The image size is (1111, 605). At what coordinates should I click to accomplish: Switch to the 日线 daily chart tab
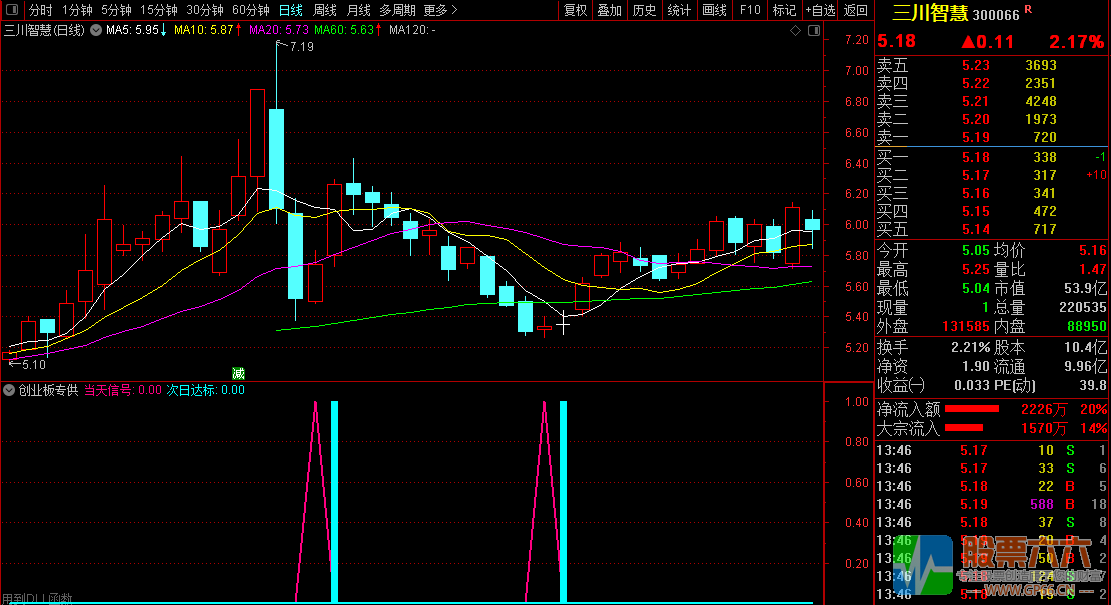tap(290, 10)
